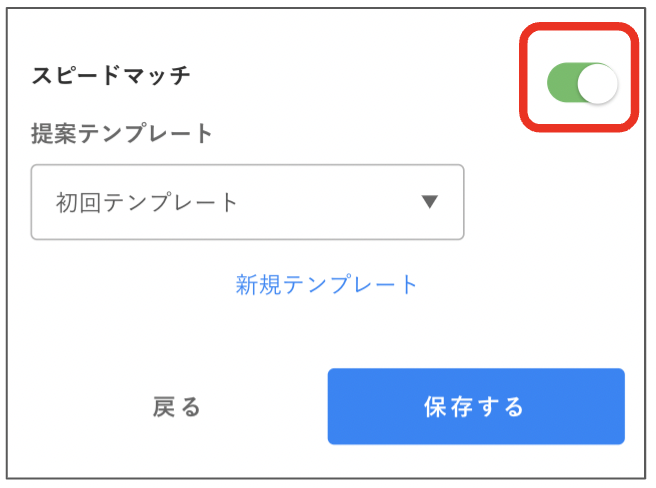Click the green track of the スピードマッチ toggle
This screenshot has height=488, width=656.
click(562, 83)
